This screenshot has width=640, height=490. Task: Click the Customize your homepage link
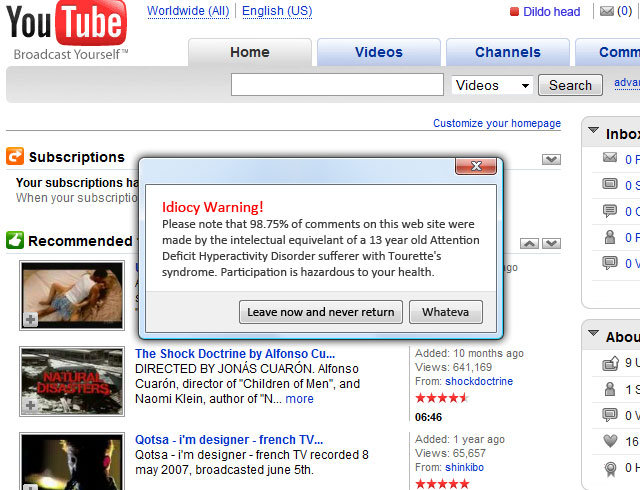497,123
